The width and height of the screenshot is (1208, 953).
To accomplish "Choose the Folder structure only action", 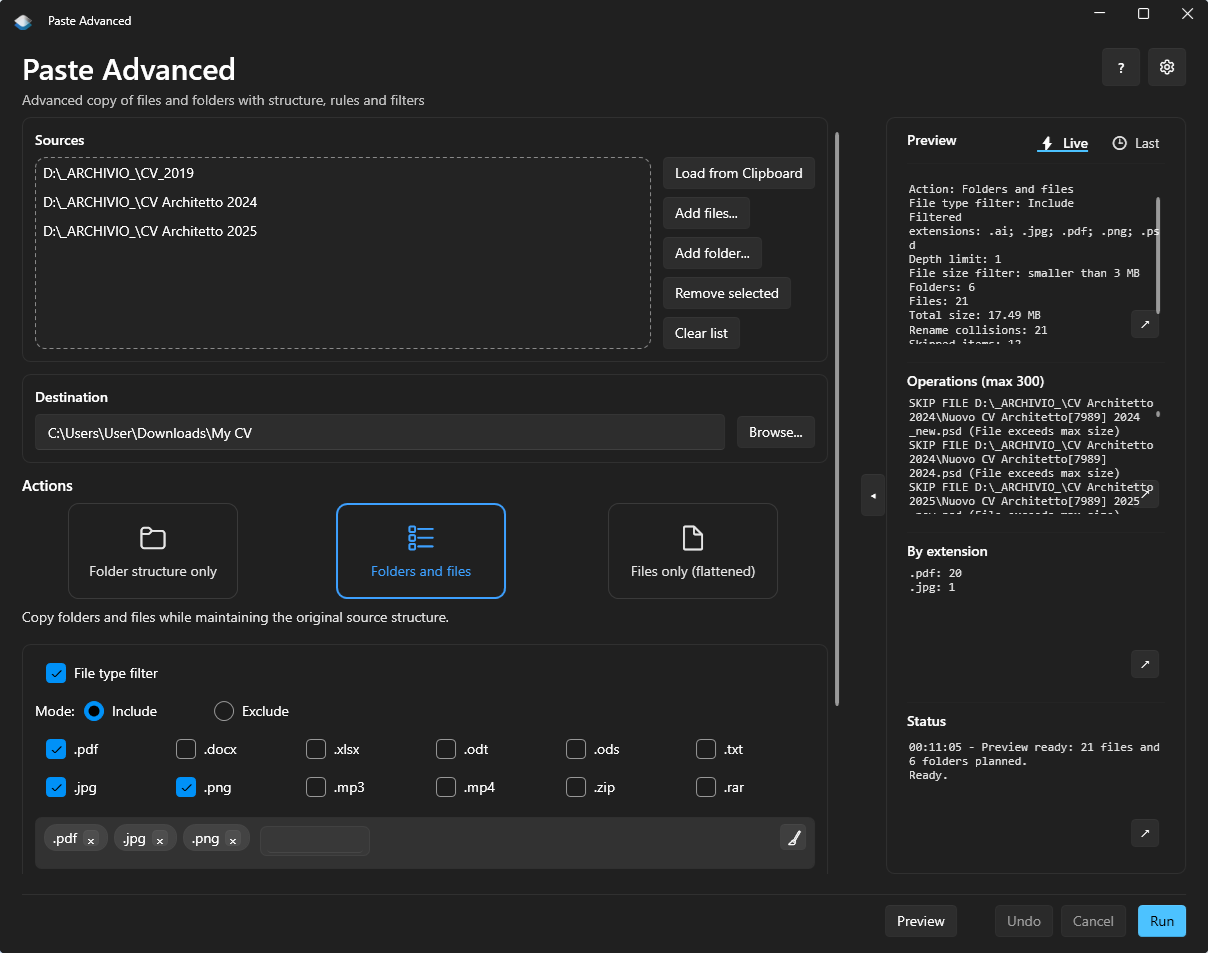I will point(153,551).
